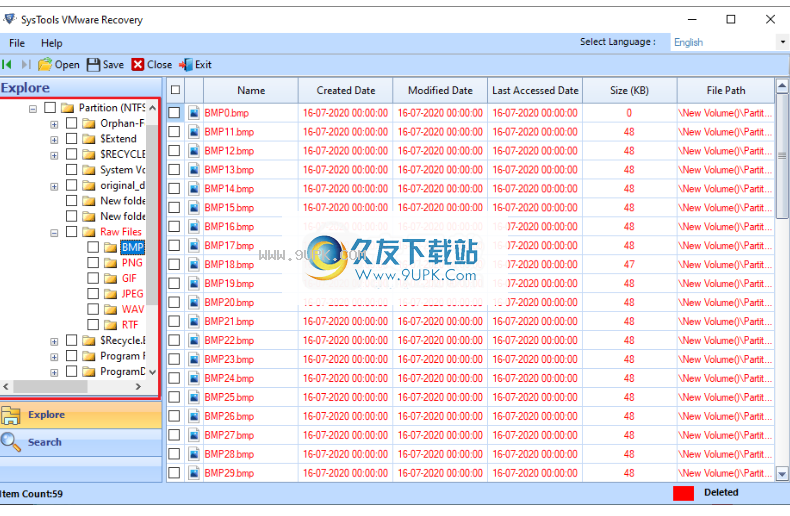This screenshot has width=790, height=516.
Task: Collapse the Raw Files node
Action: point(54,233)
